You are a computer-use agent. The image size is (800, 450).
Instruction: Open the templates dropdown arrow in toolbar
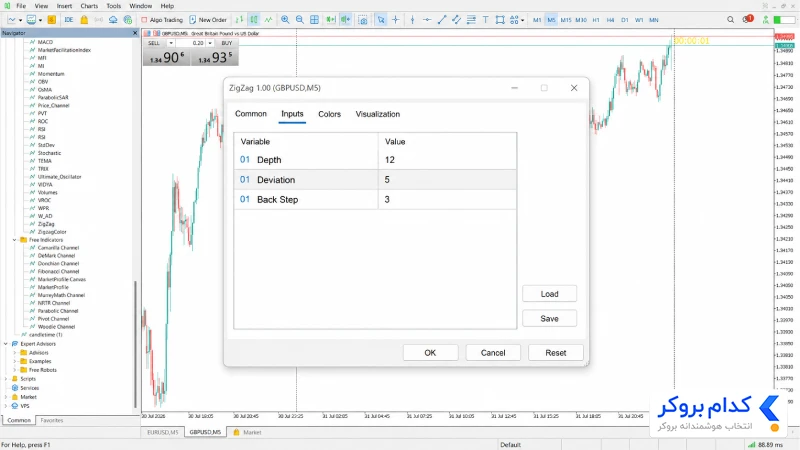coord(40,20)
